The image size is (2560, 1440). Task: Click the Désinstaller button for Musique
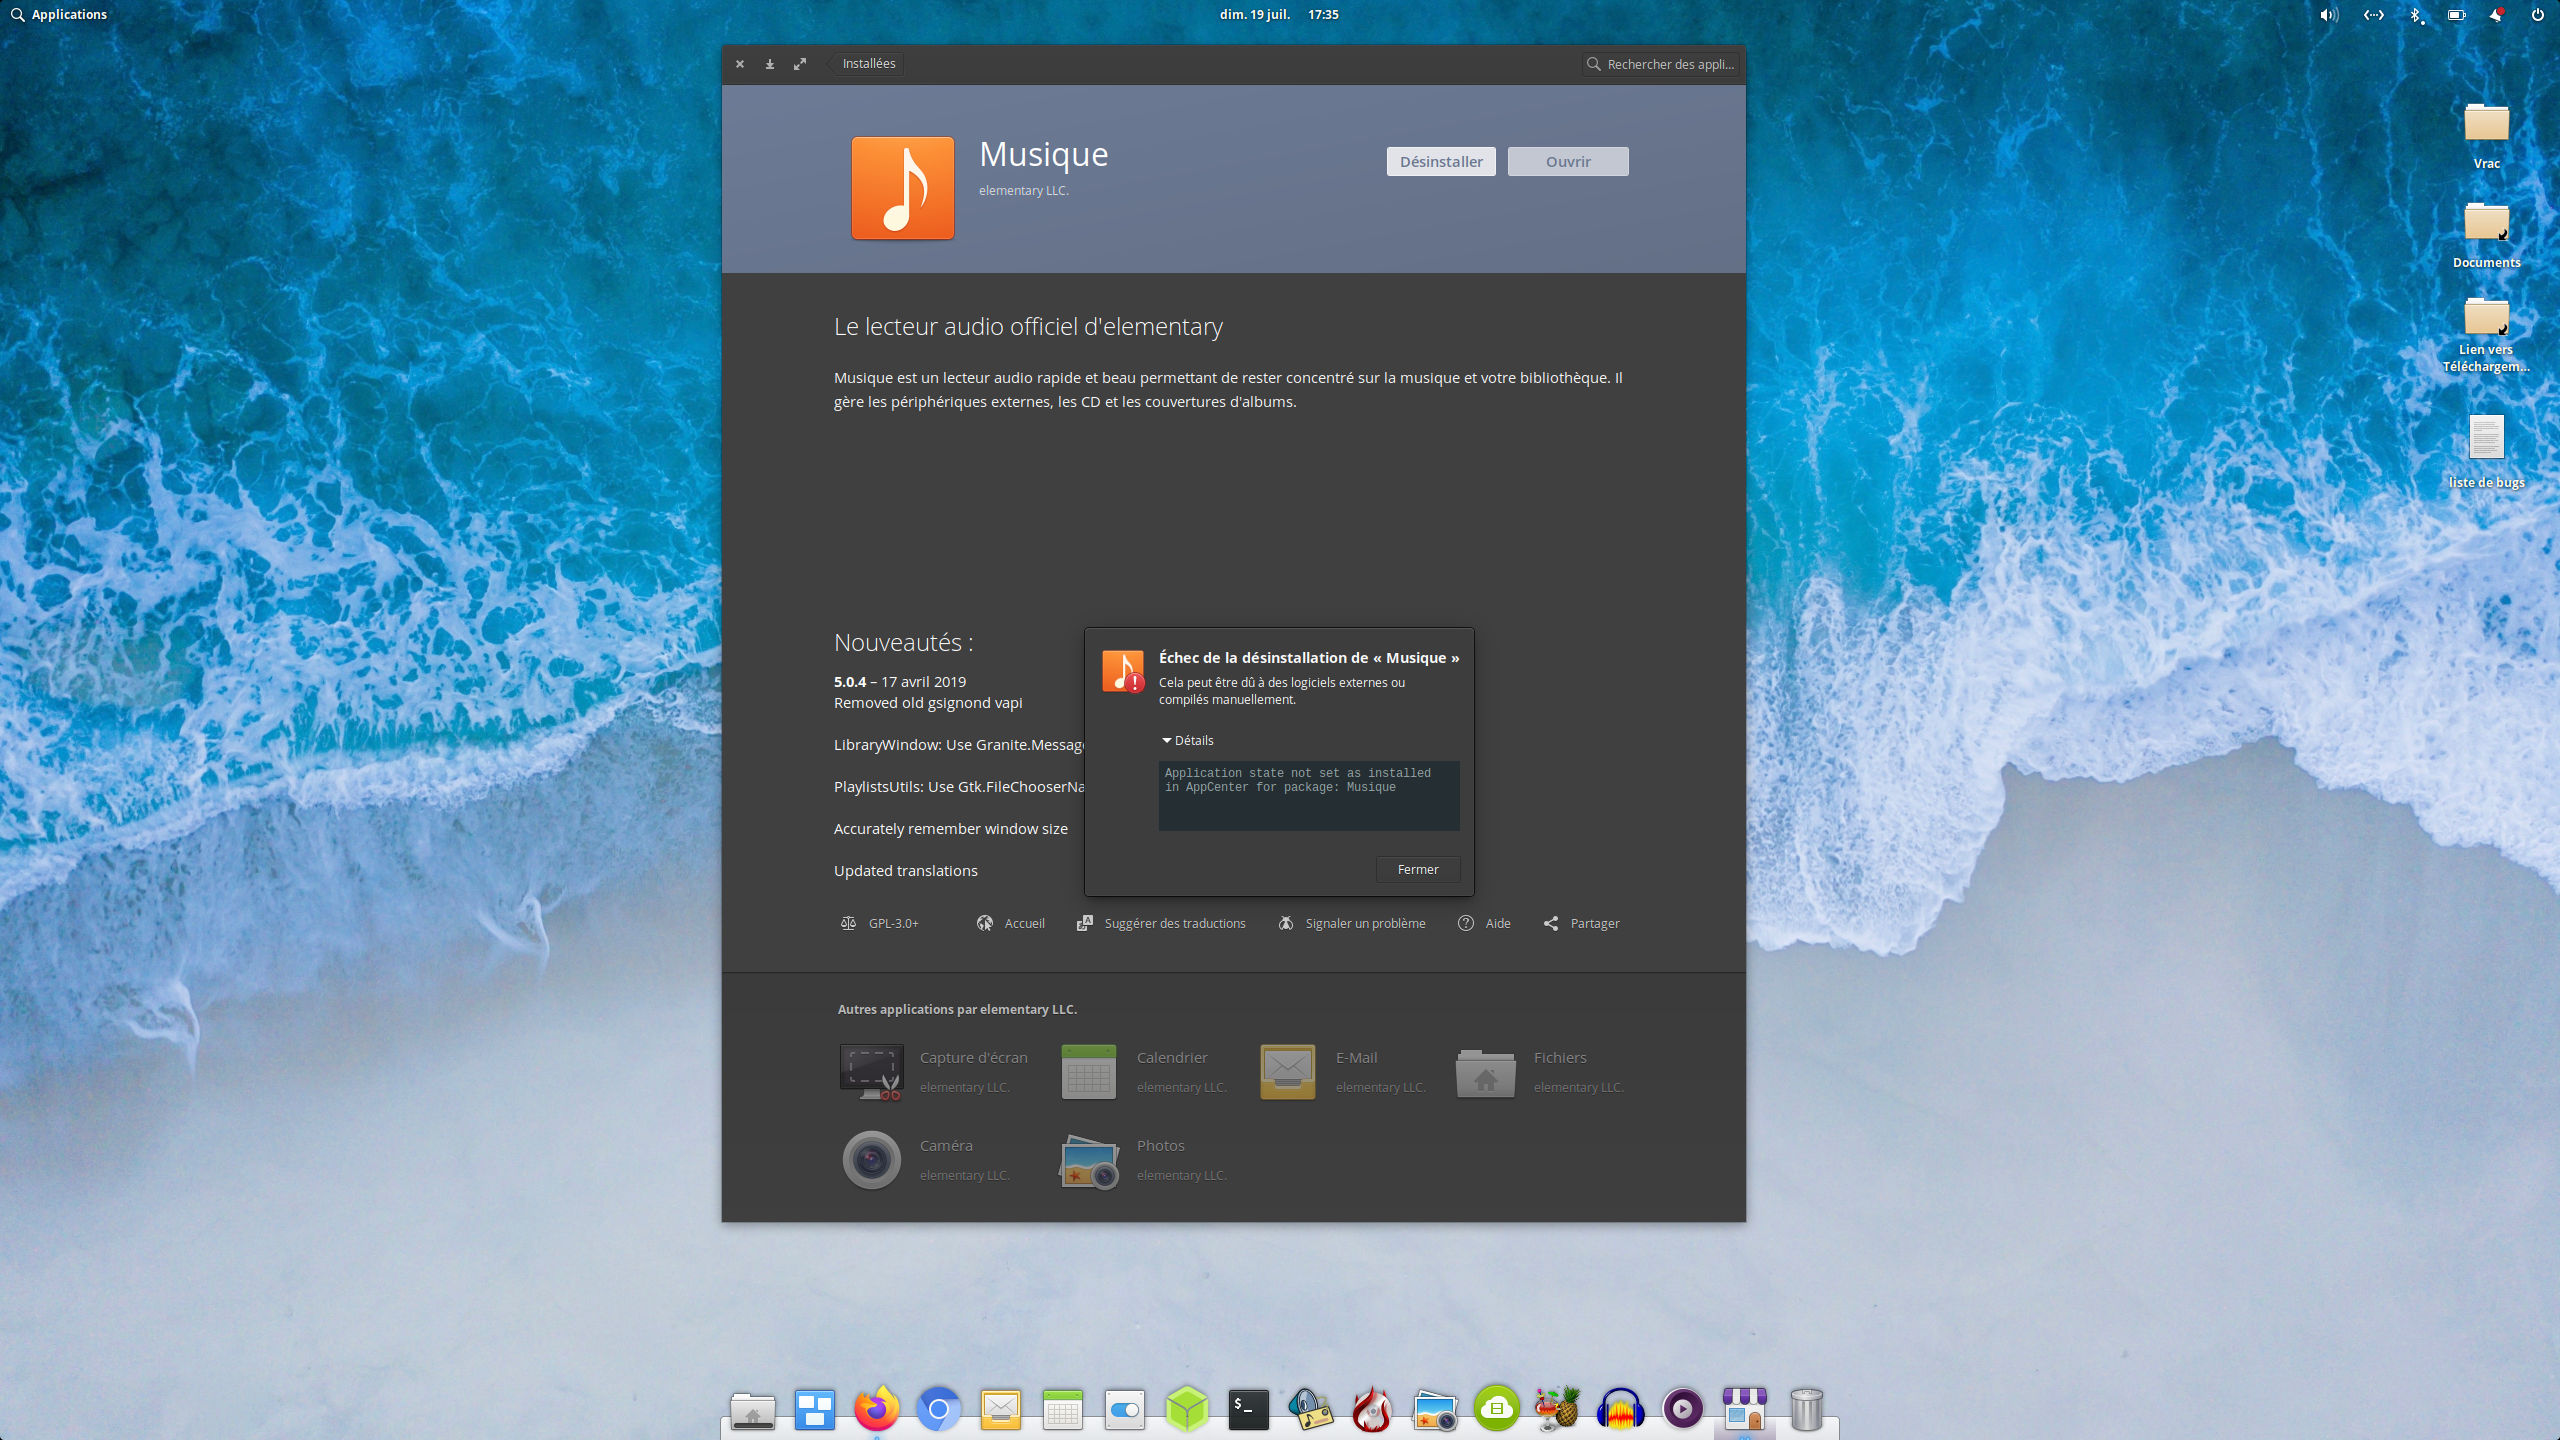[1441, 162]
